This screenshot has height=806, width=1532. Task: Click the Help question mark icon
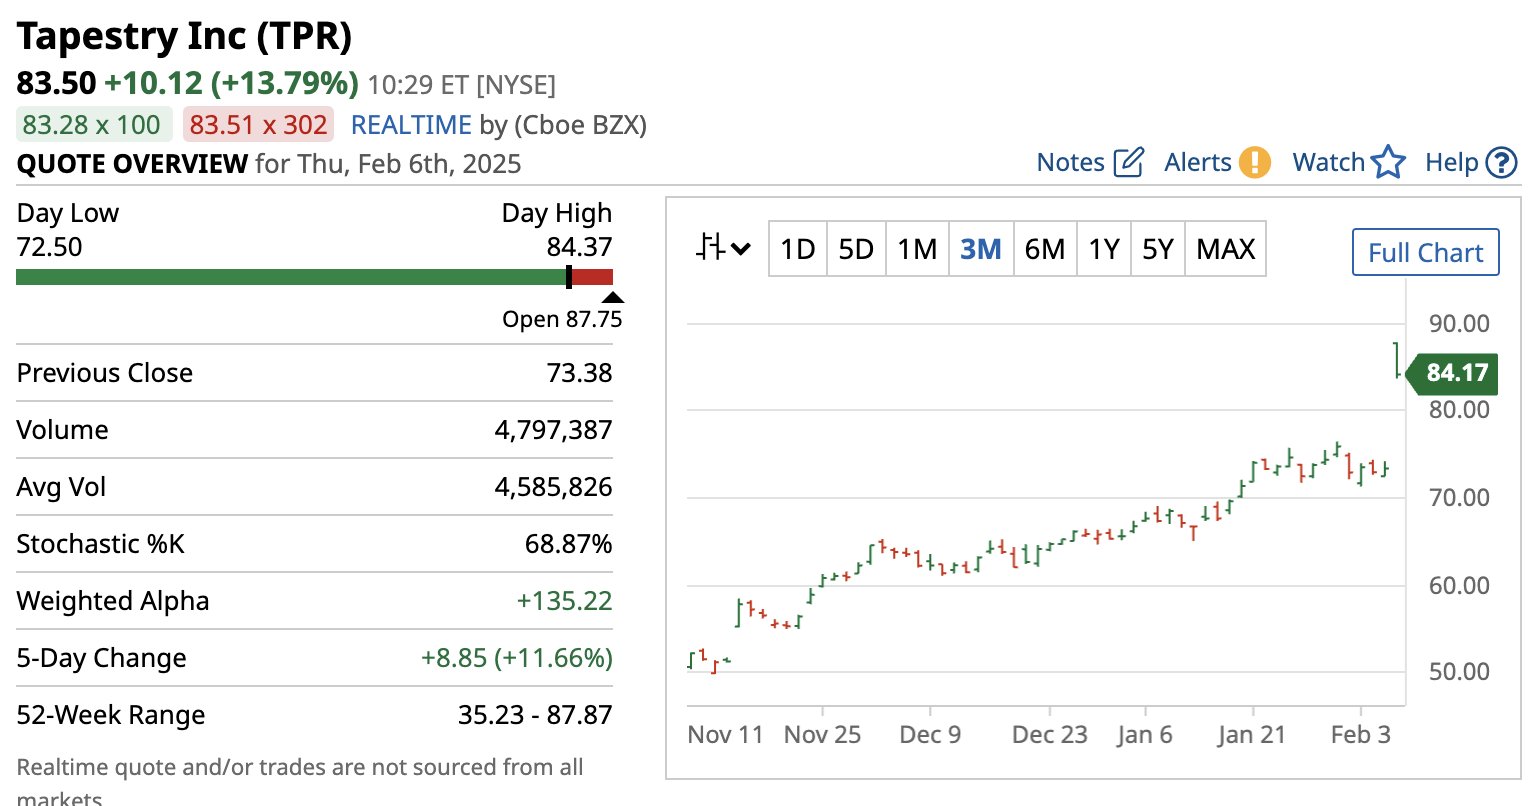1501,163
